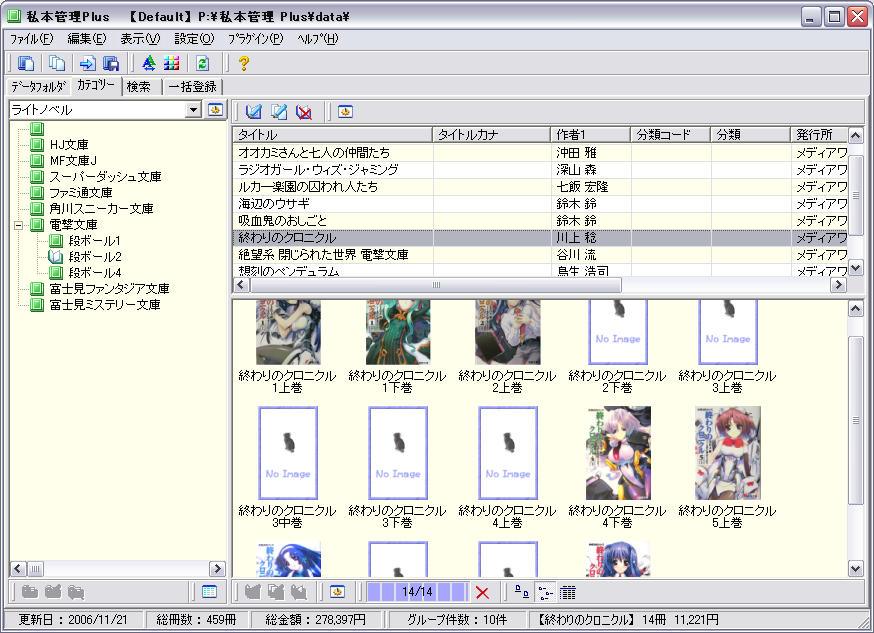The image size is (874, 633).
Task: Click the down arrow of the title list scrollbar
Action: [856, 269]
